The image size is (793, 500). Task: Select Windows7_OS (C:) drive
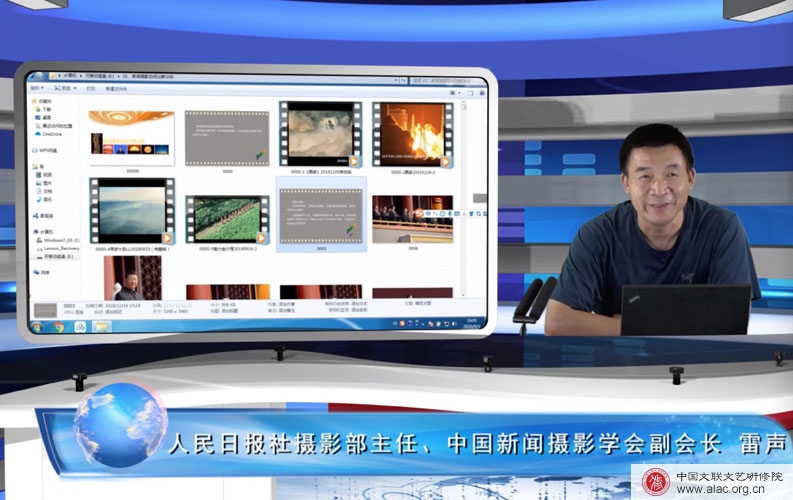58,240
